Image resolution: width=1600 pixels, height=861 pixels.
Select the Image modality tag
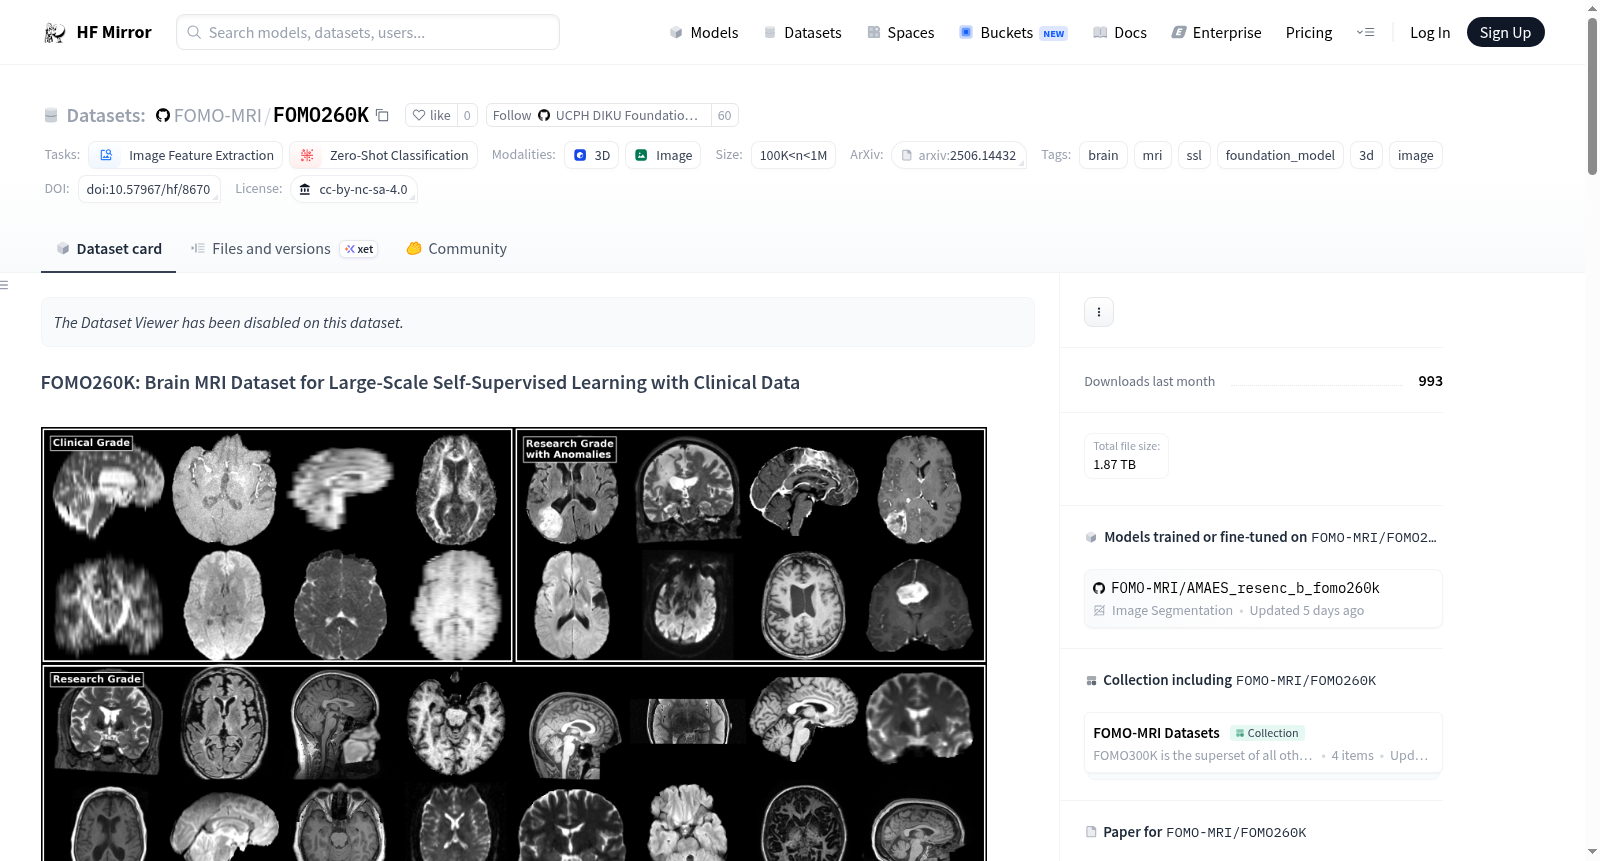coord(663,155)
